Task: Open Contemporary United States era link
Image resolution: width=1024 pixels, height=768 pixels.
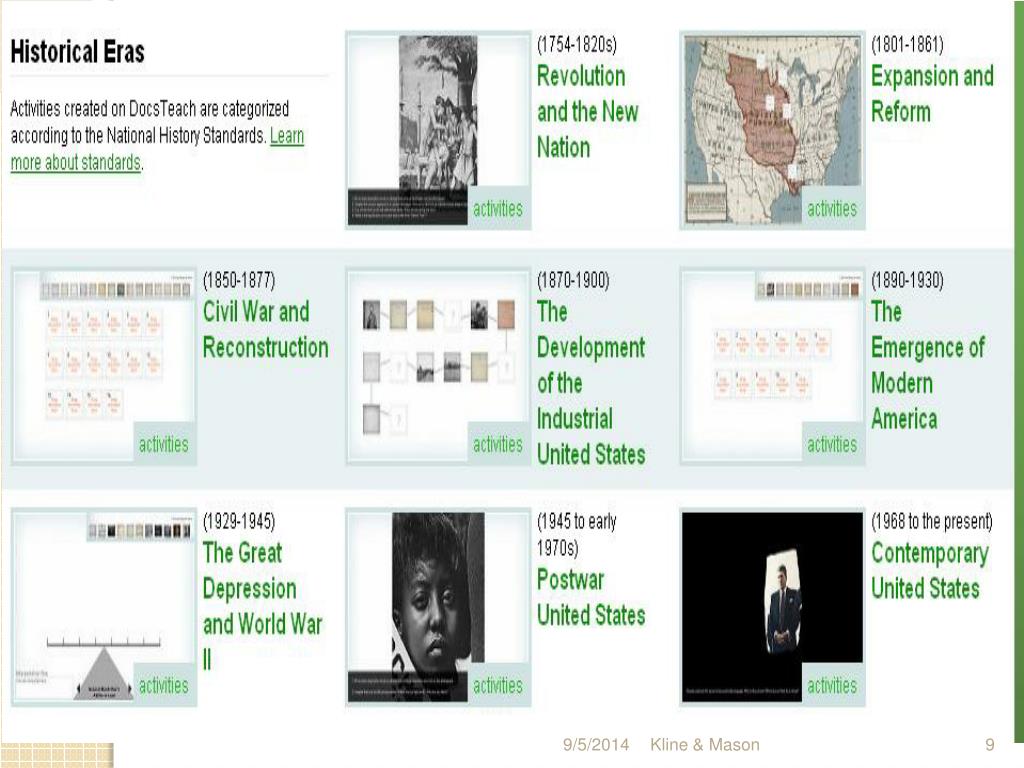Action: (930, 570)
